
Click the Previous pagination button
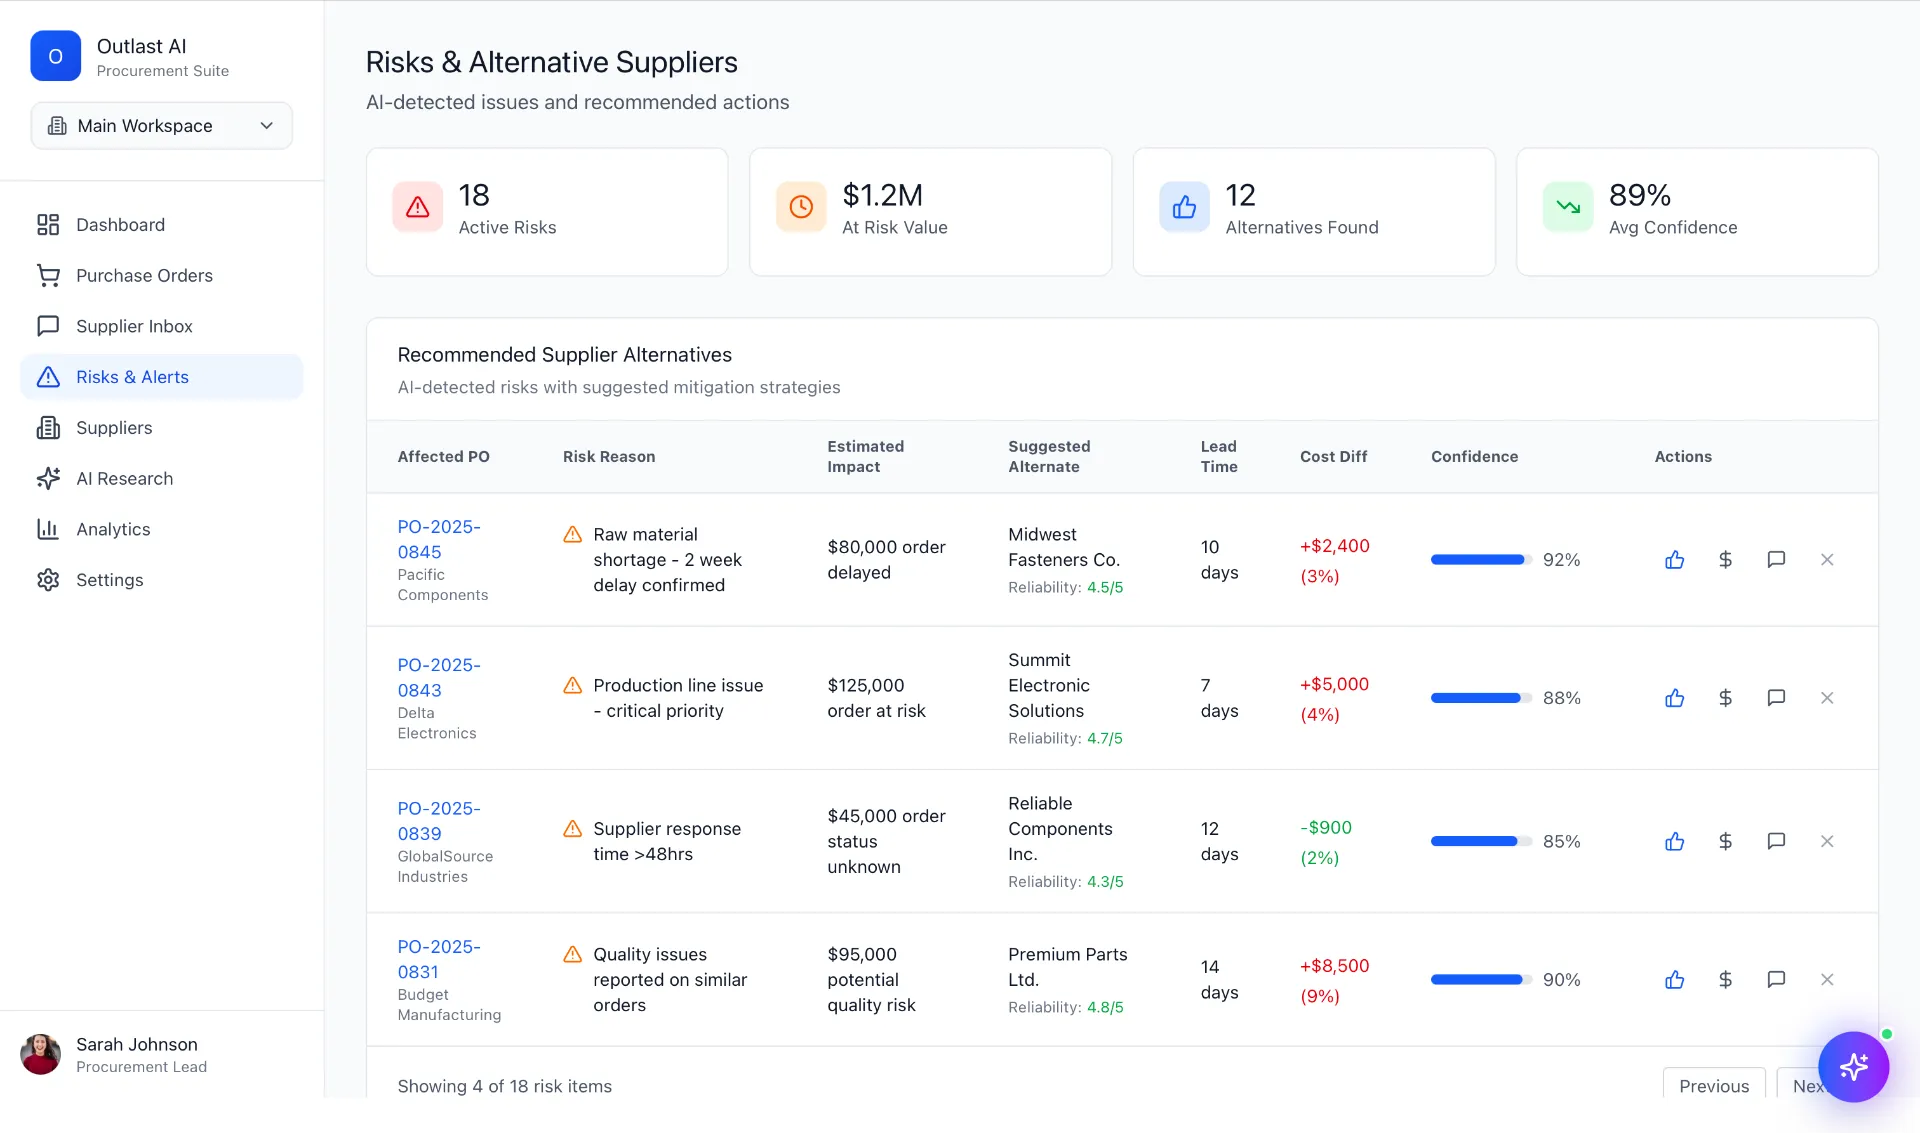1713,1086
